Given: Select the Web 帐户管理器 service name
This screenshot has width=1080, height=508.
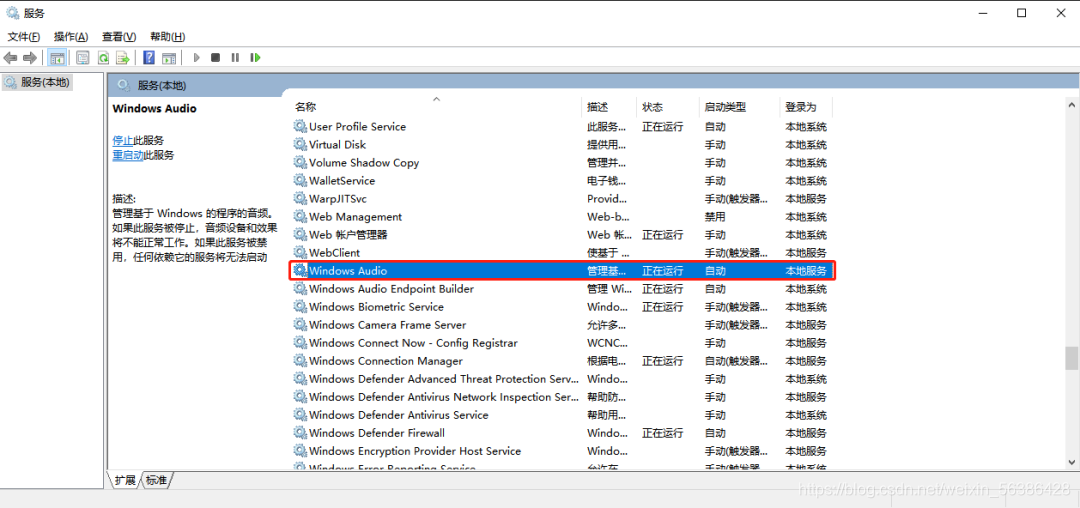Looking at the screenshot, I should 348,235.
